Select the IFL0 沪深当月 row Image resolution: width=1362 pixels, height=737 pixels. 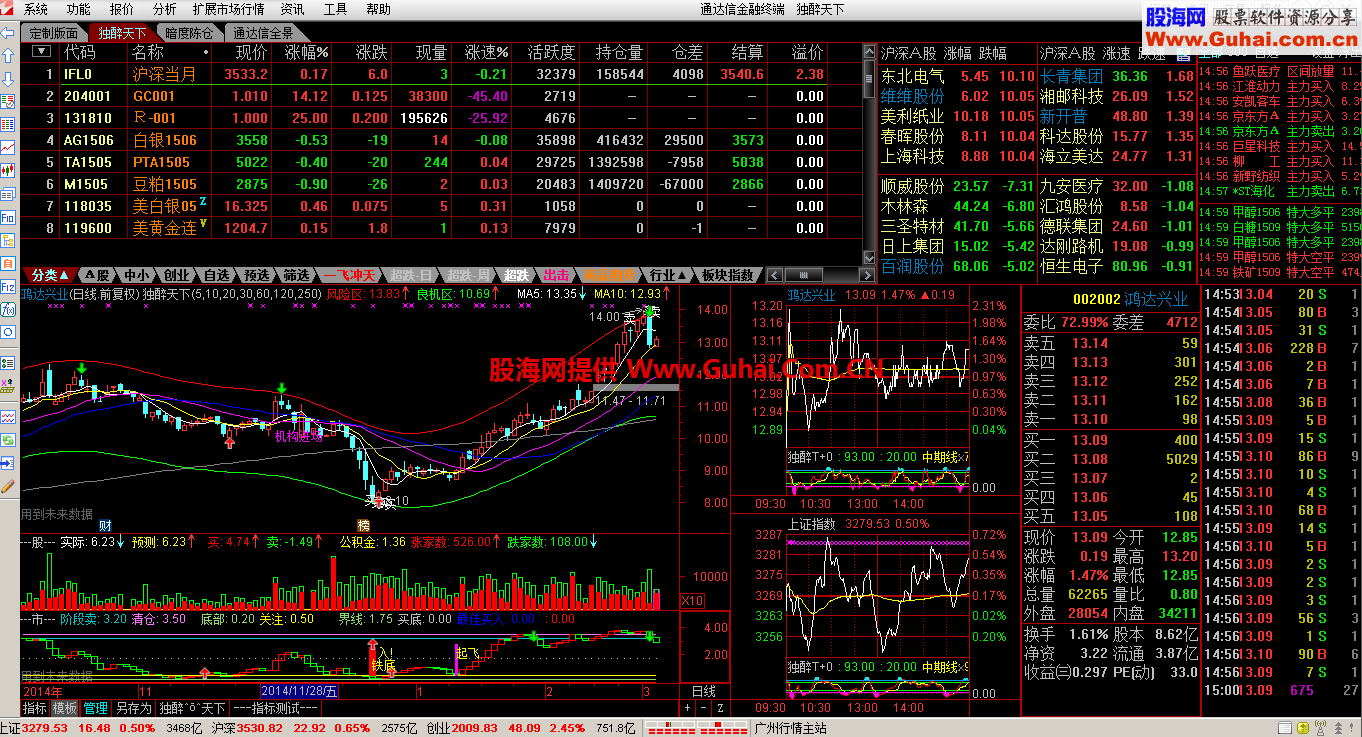pyautogui.click(x=440, y=74)
